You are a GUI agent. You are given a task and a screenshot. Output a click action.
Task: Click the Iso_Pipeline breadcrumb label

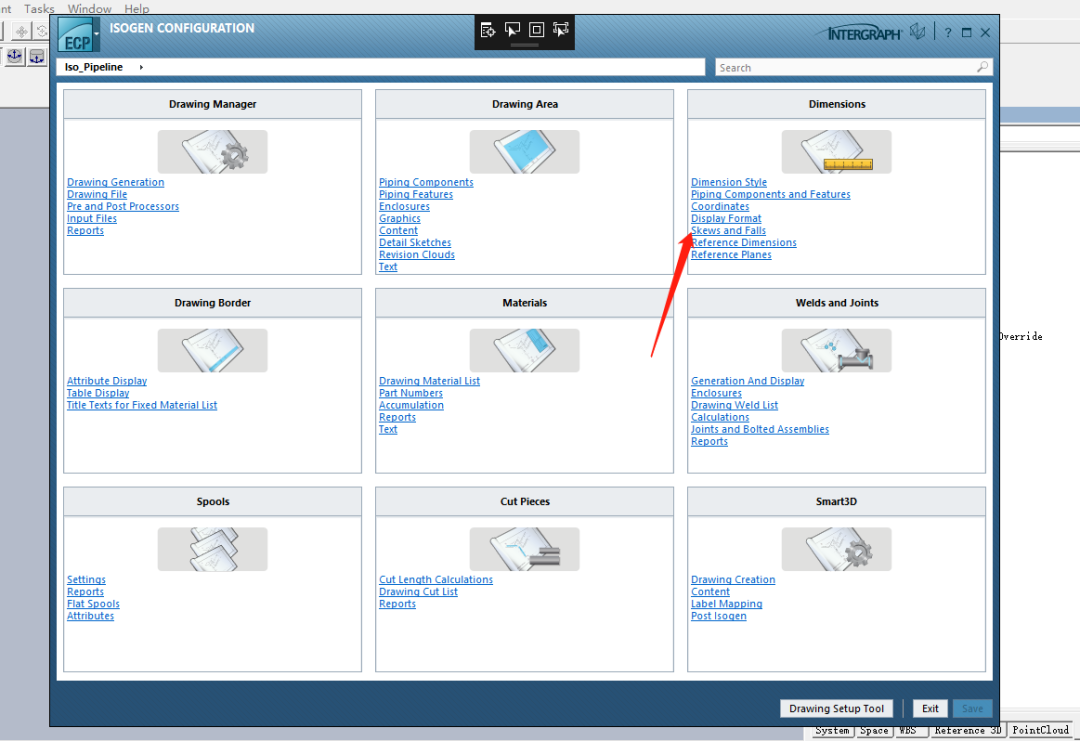coord(94,67)
